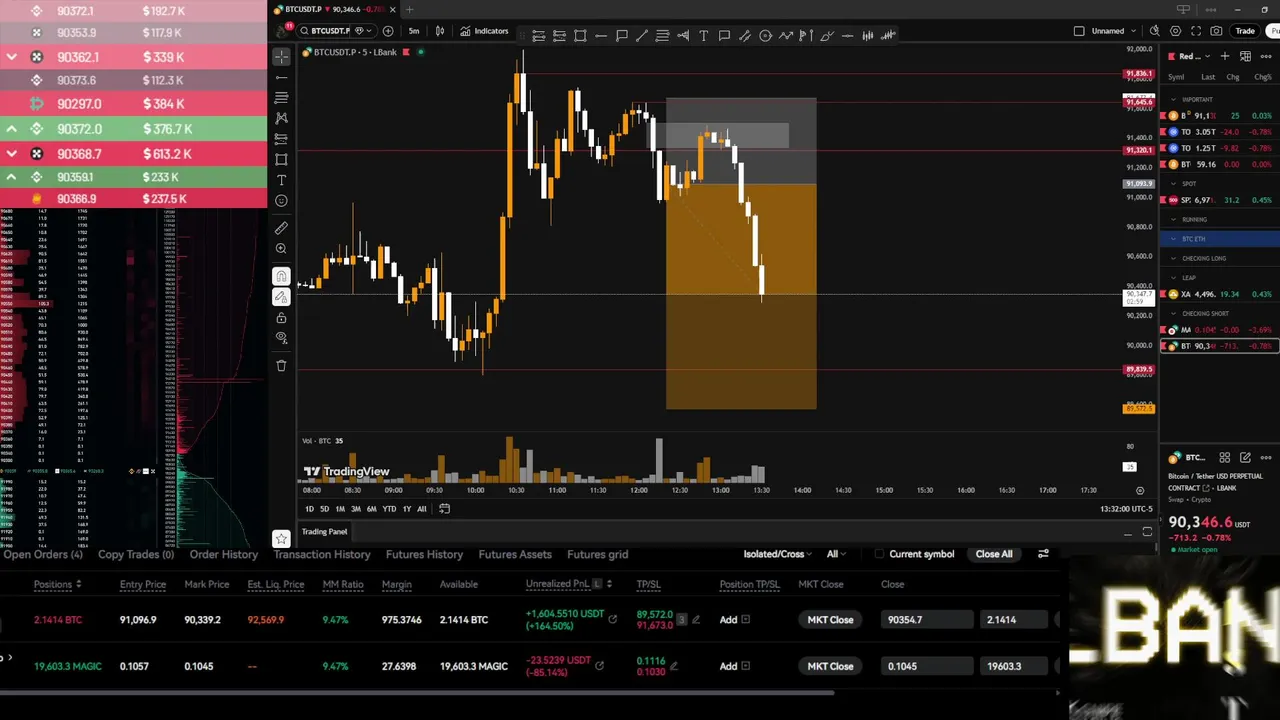Select the callout comment favorite tool

[x=724, y=36]
